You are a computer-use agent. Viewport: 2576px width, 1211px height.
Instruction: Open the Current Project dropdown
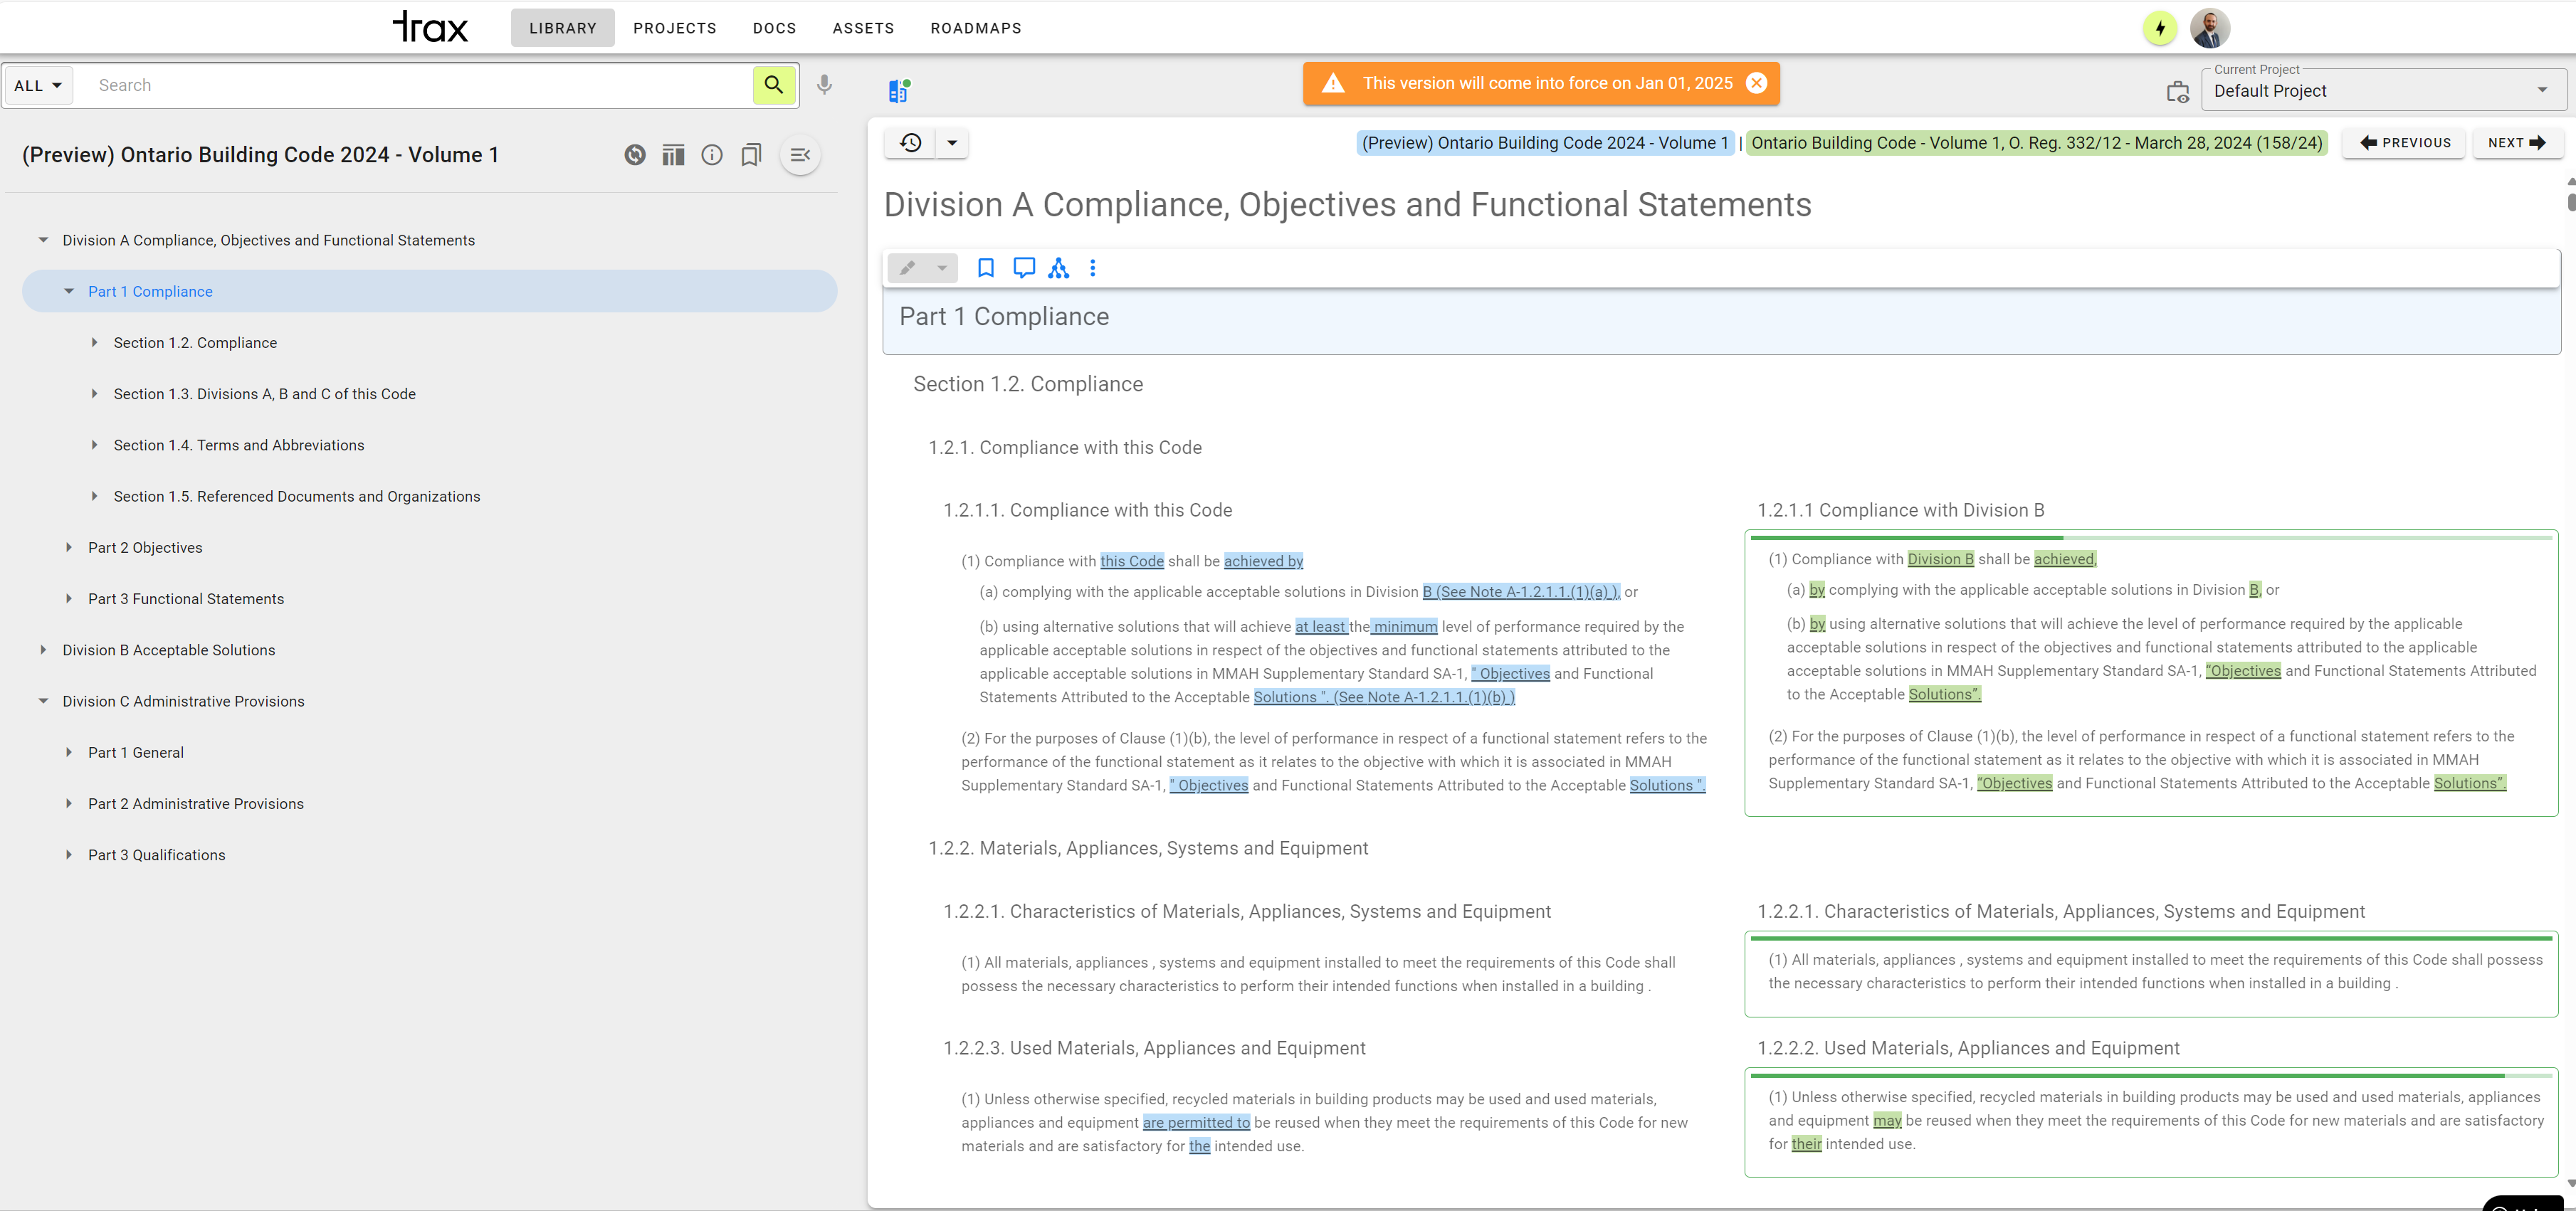click(x=2383, y=91)
